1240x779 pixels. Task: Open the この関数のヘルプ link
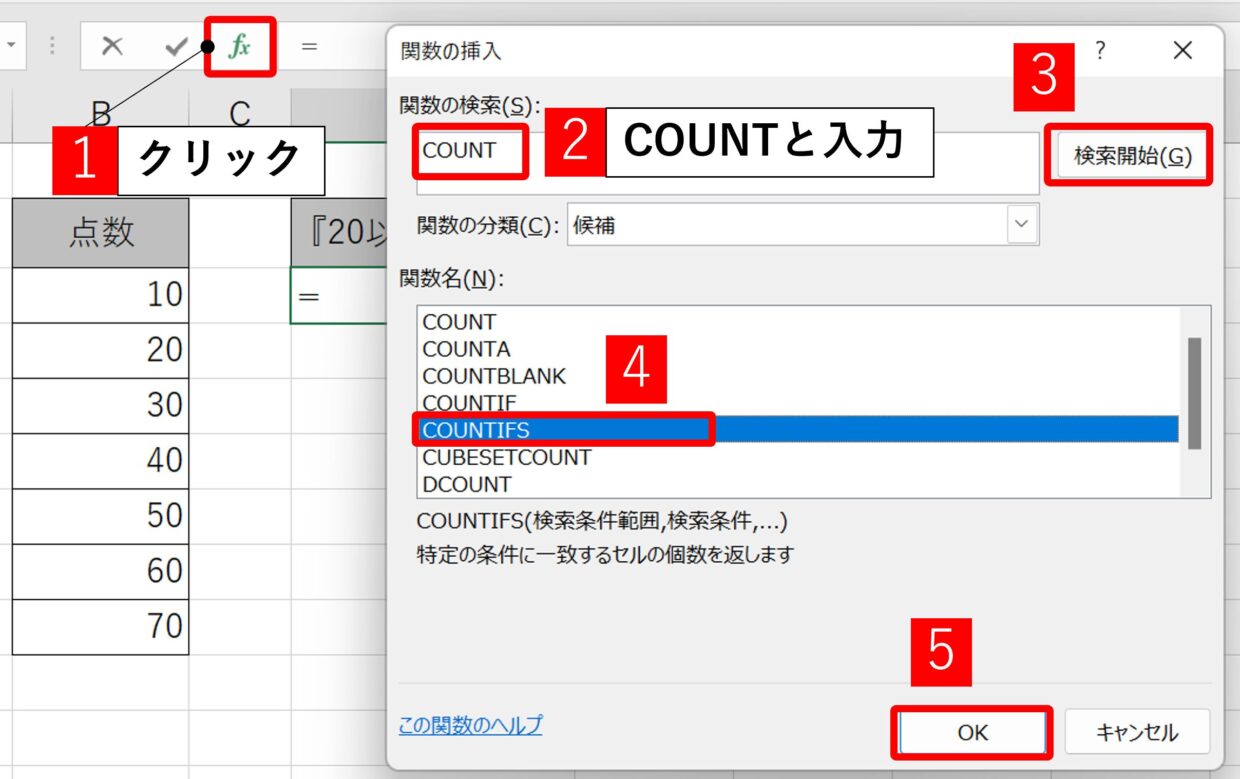point(470,725)
